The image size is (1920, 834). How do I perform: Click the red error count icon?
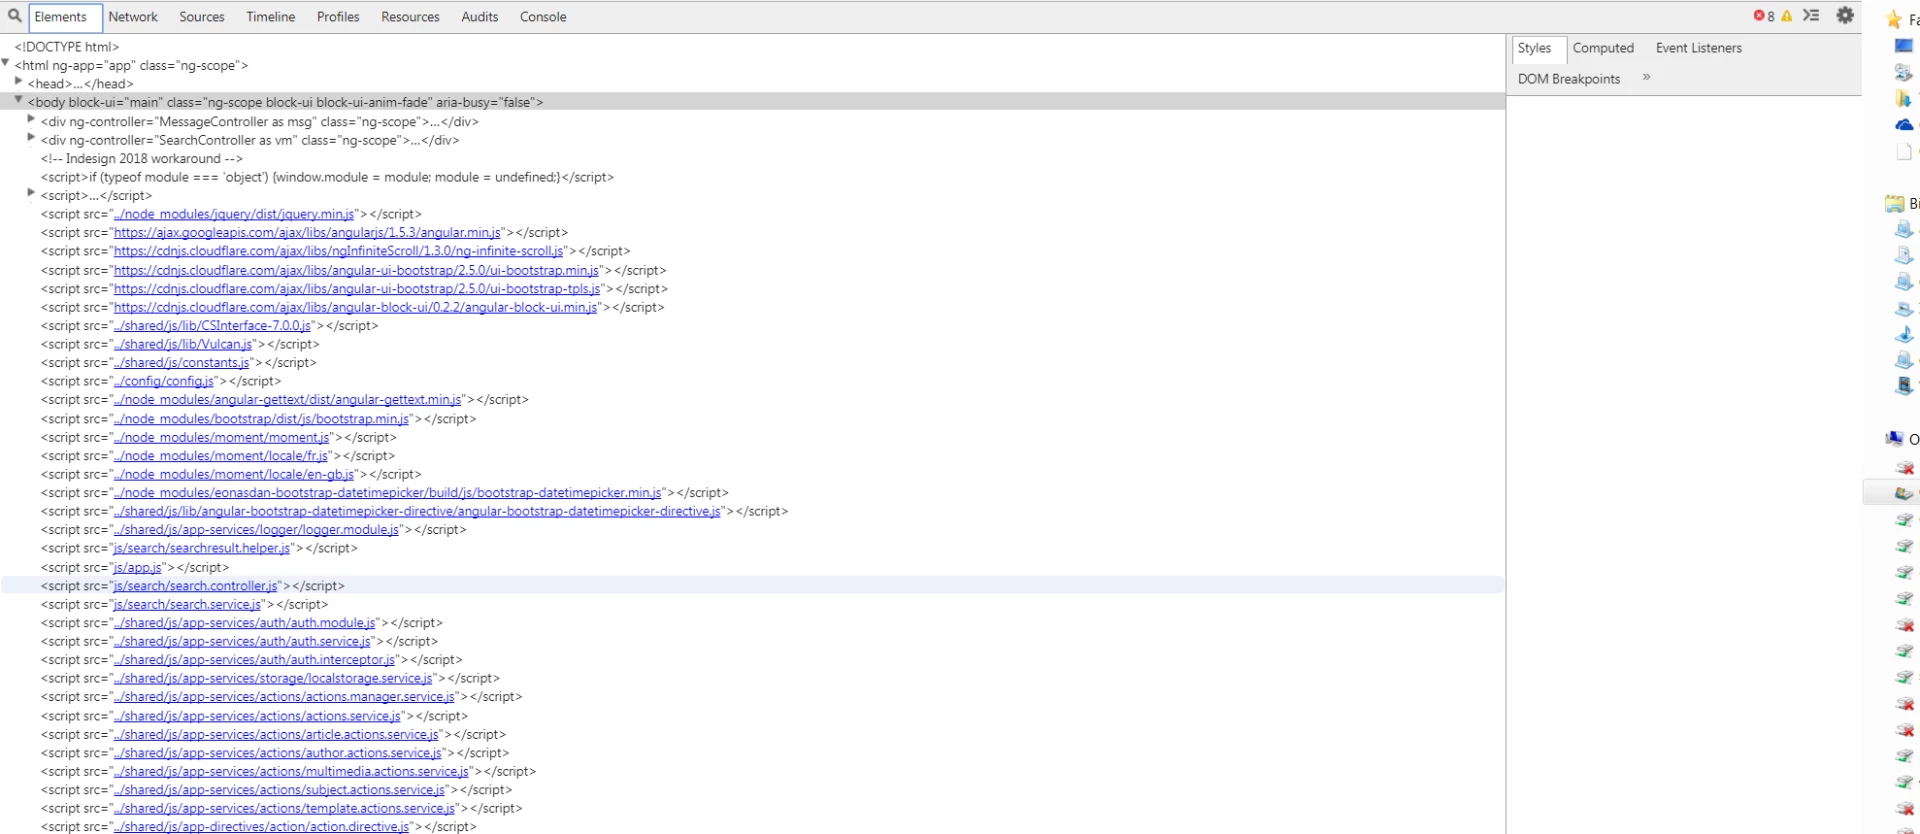[x=1759, y=15]
